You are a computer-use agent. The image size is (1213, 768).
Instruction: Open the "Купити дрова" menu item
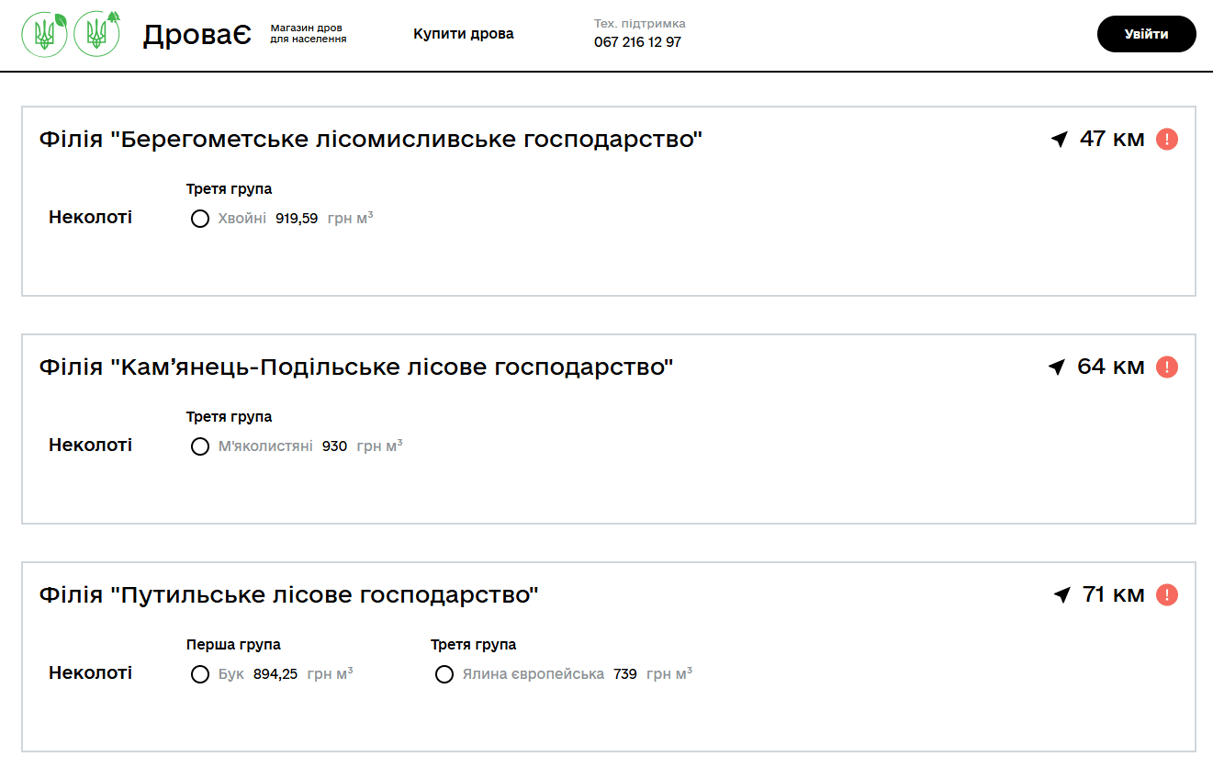pyautogui.click(x=463, y=33)
